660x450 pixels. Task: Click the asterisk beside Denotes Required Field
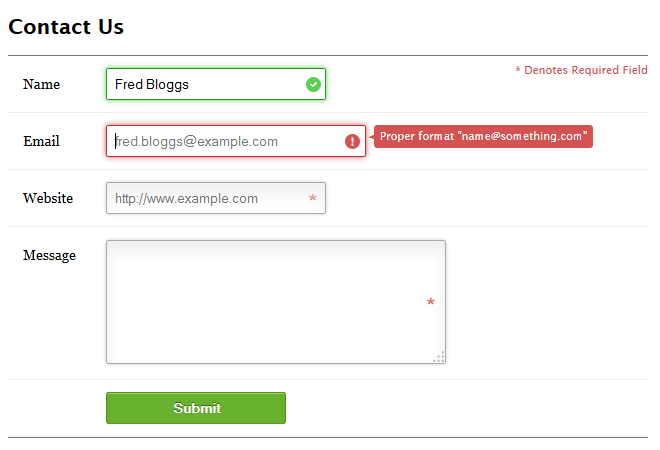click(518, 69)
